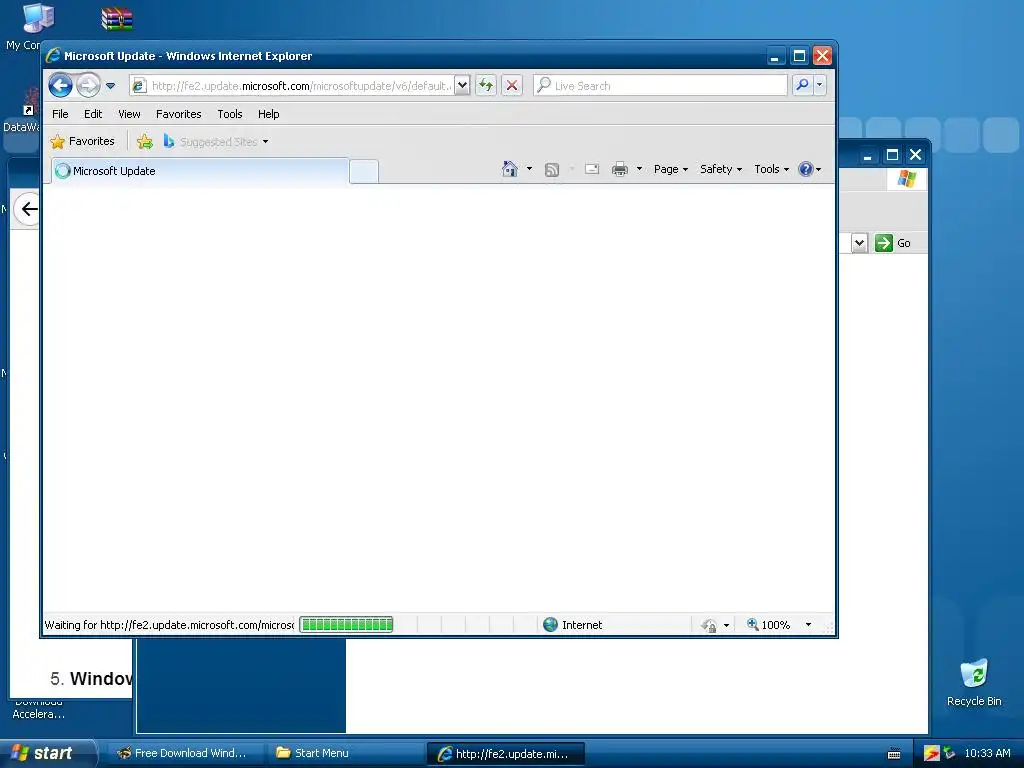The image size is (1024, 768).
Task: Click the Favorites star button
Action: (83, 141)
